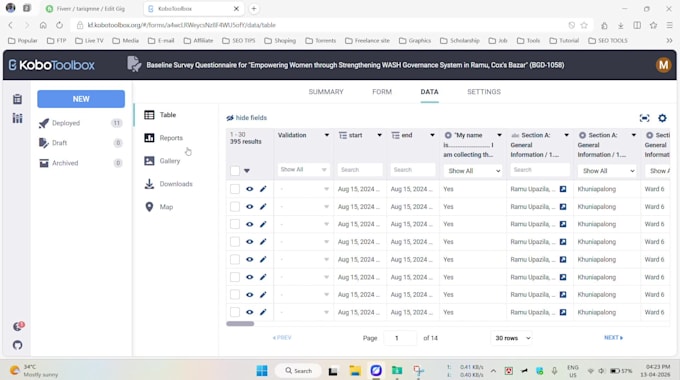Switch to SUMMARY tab
The image size is (680, 380).
pyautogui.click(x=326, y=92)
